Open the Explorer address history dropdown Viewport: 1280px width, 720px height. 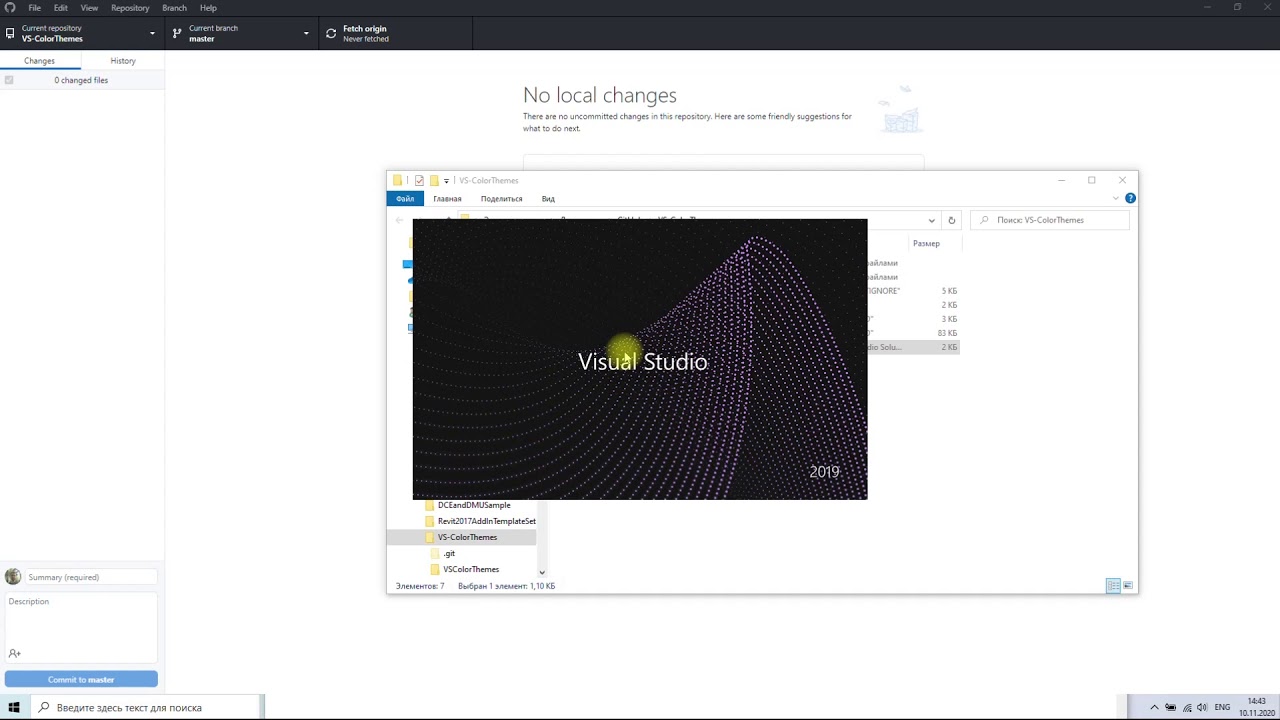932,220
